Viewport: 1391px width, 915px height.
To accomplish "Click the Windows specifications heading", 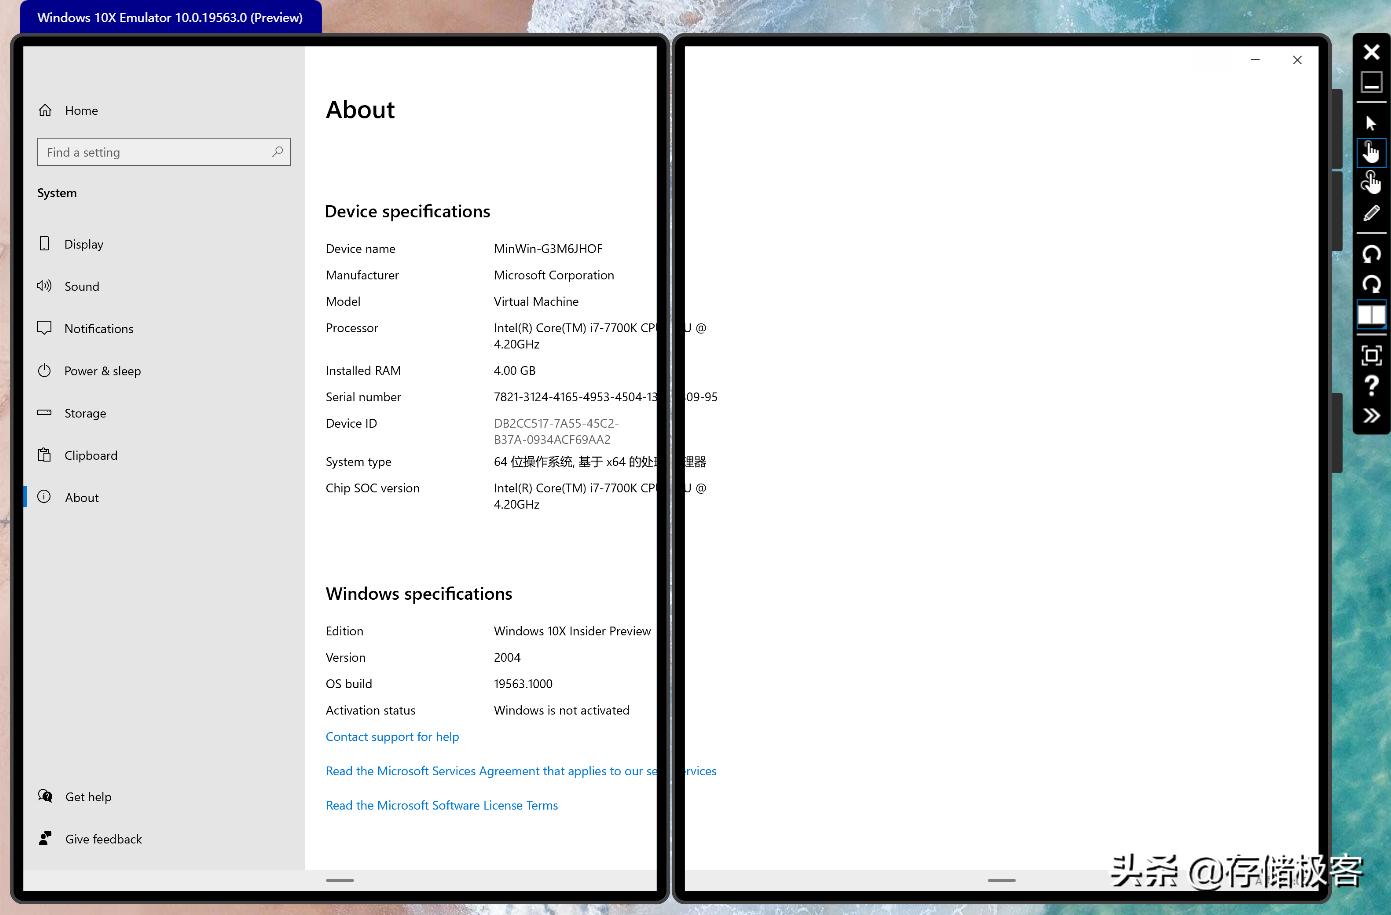I will [x=419, y=594].
